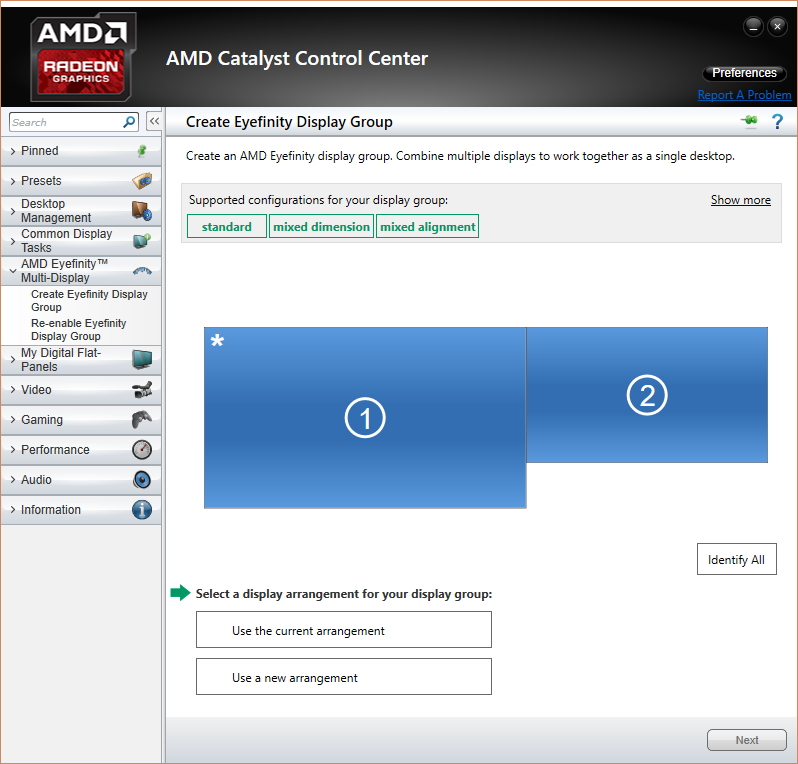The image size is (798, 764).
Task: Pin this page using the green pushpin icon
Action: click(x=749, y=121)
